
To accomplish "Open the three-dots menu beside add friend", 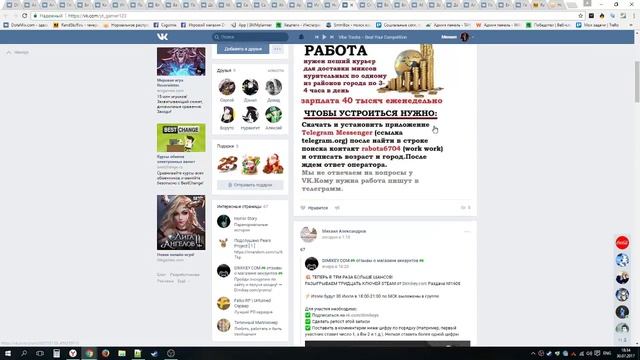I will (x=278, y=49).
